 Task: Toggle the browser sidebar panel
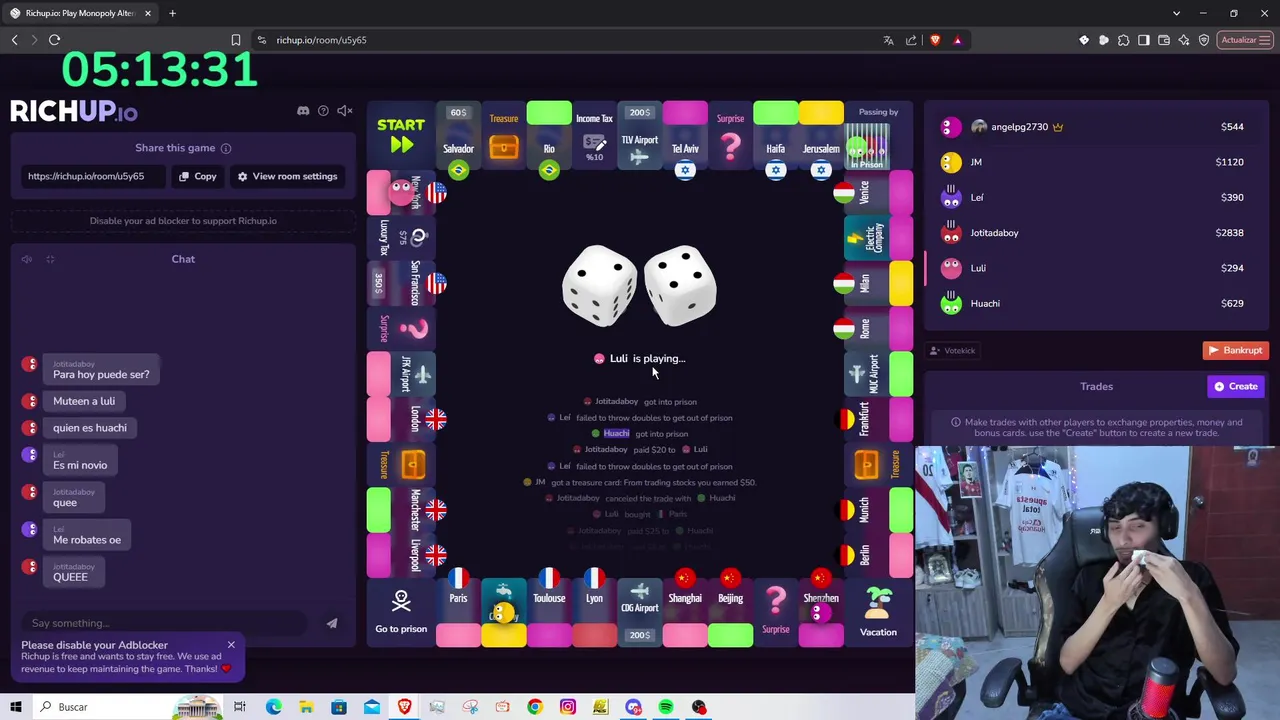pyautogui.click(x=1144, y=40)
